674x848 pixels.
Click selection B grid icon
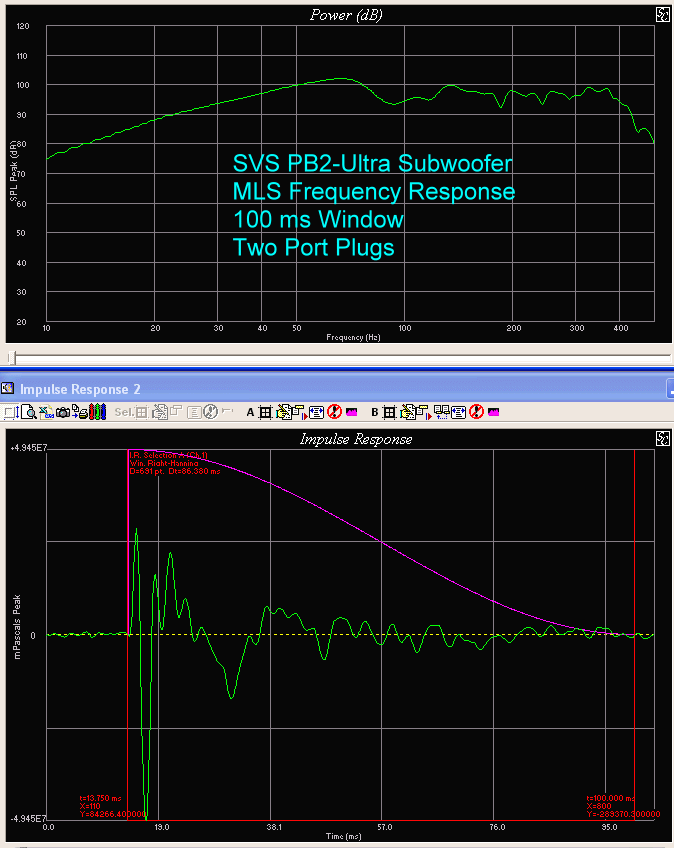tap(390, 413)
